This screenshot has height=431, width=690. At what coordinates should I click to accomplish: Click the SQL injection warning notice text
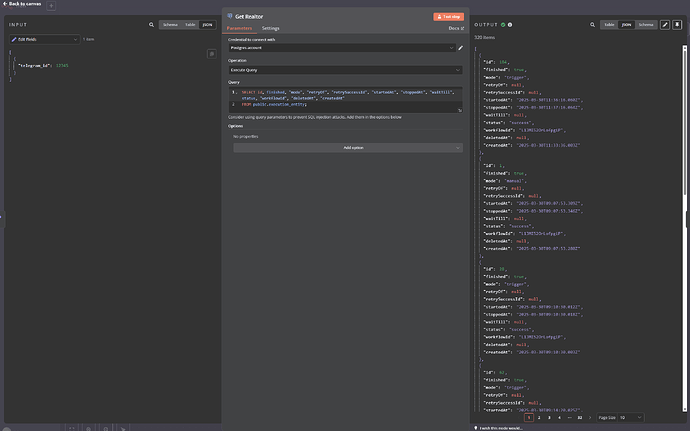tap(315, 117)
